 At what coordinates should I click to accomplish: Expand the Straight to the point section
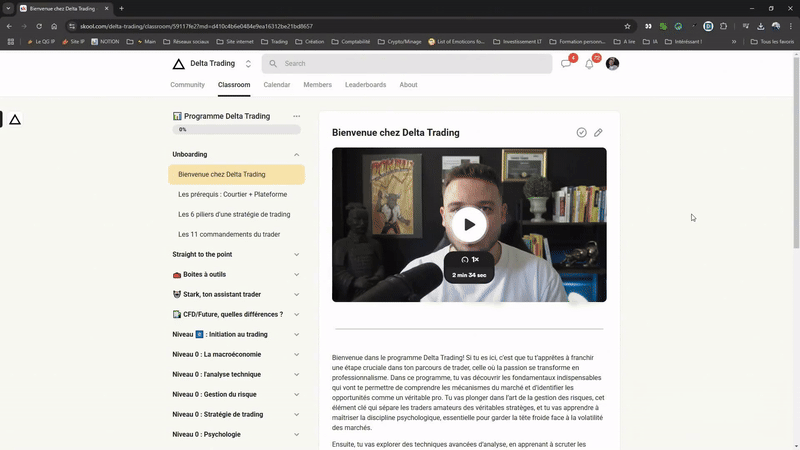pos(297,254)
